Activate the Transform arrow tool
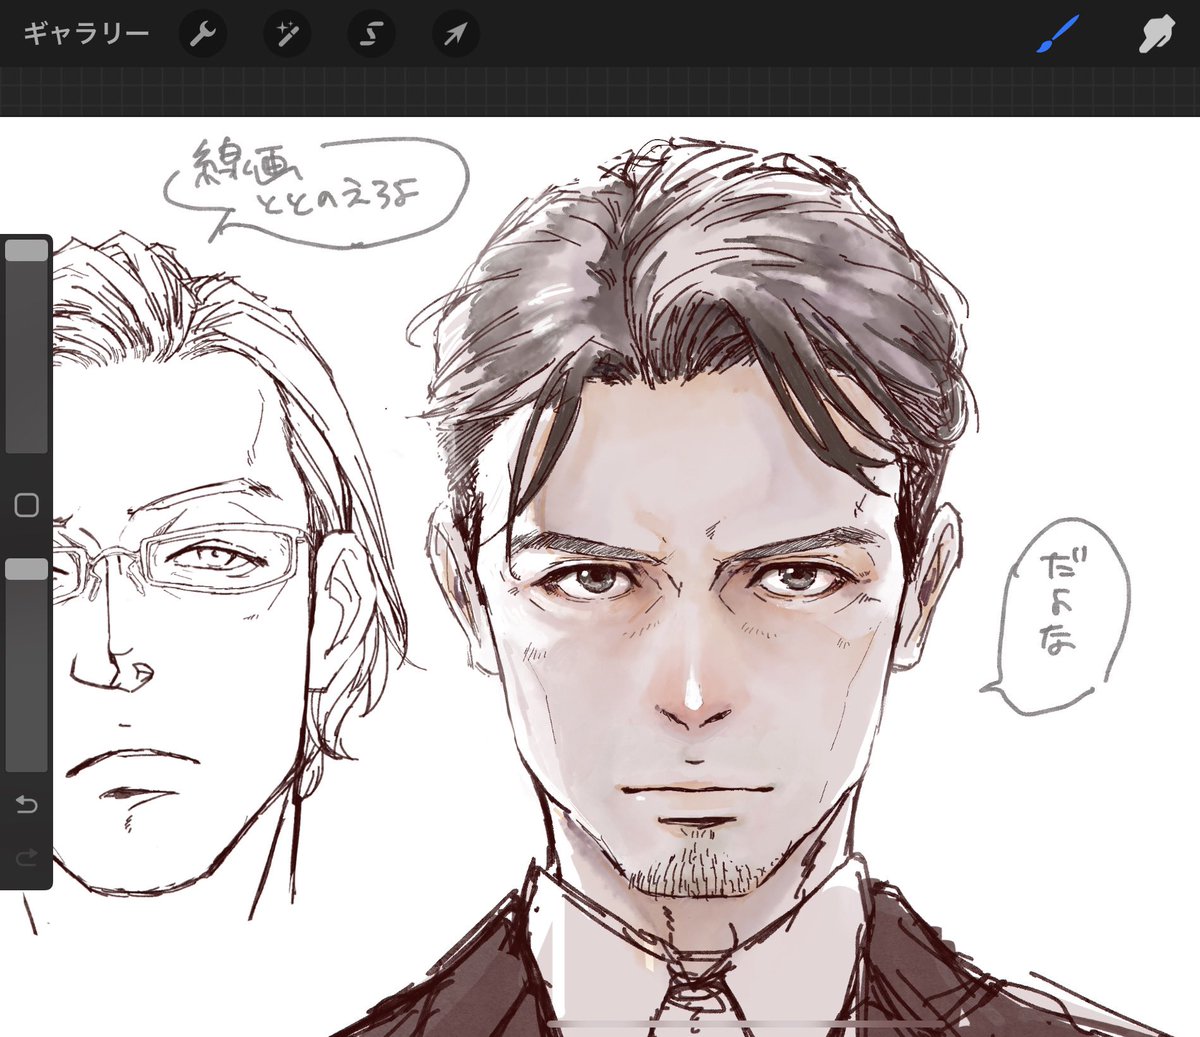Viewport: 1200px width, 1037px height. [455, 35]
